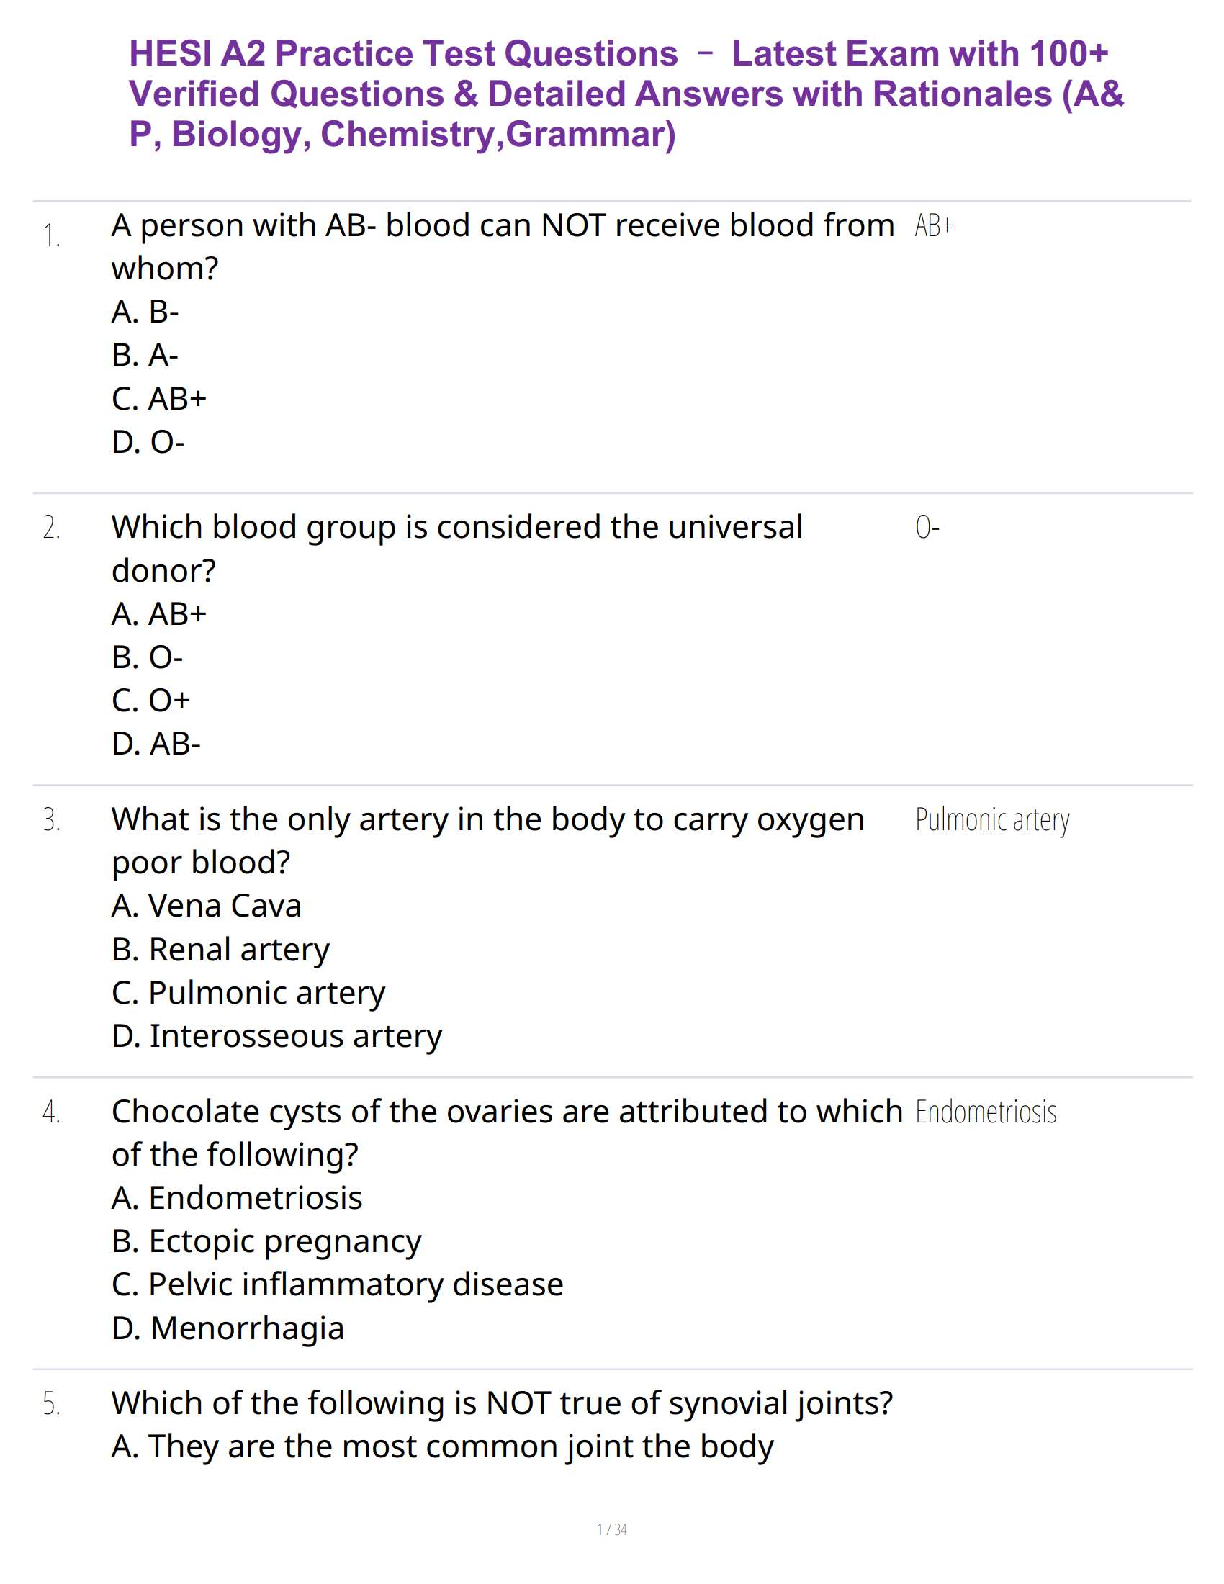Click the 'O-' answer key beside question 2

pyautogui.click(x=927, y=527)
